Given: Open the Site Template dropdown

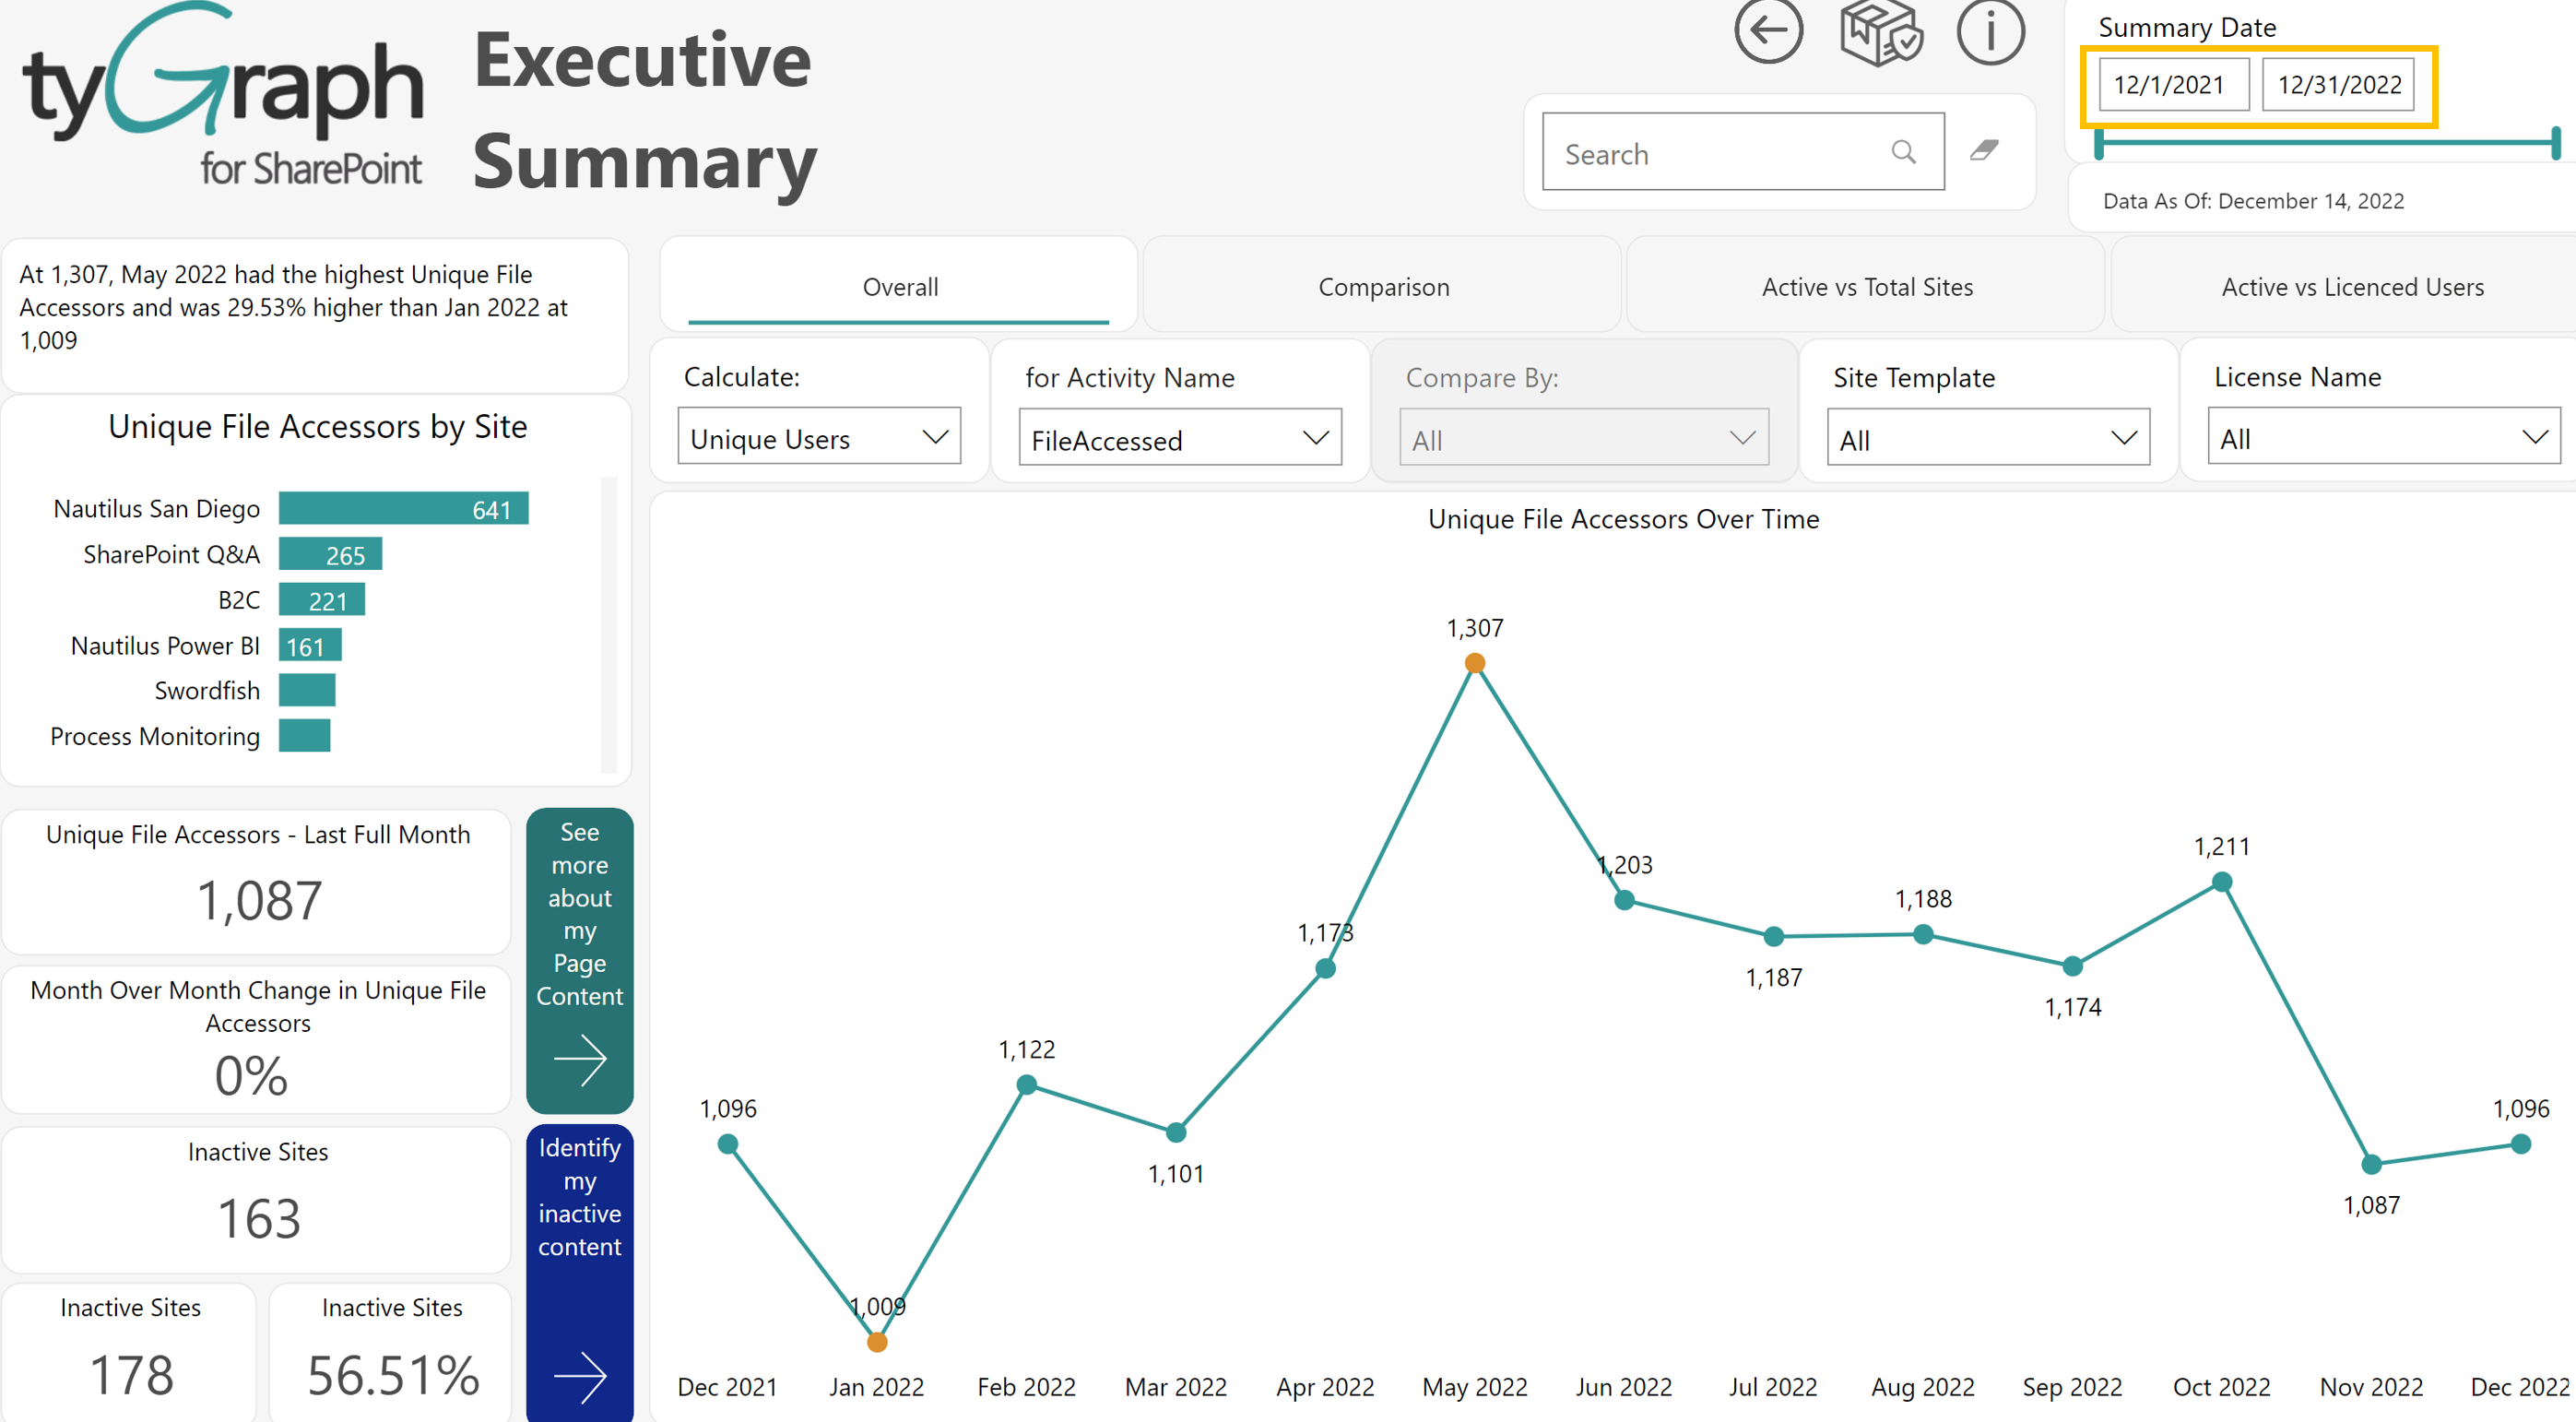Looking at the screenshot, I should pyautogui.click(x=1987, y=438).
